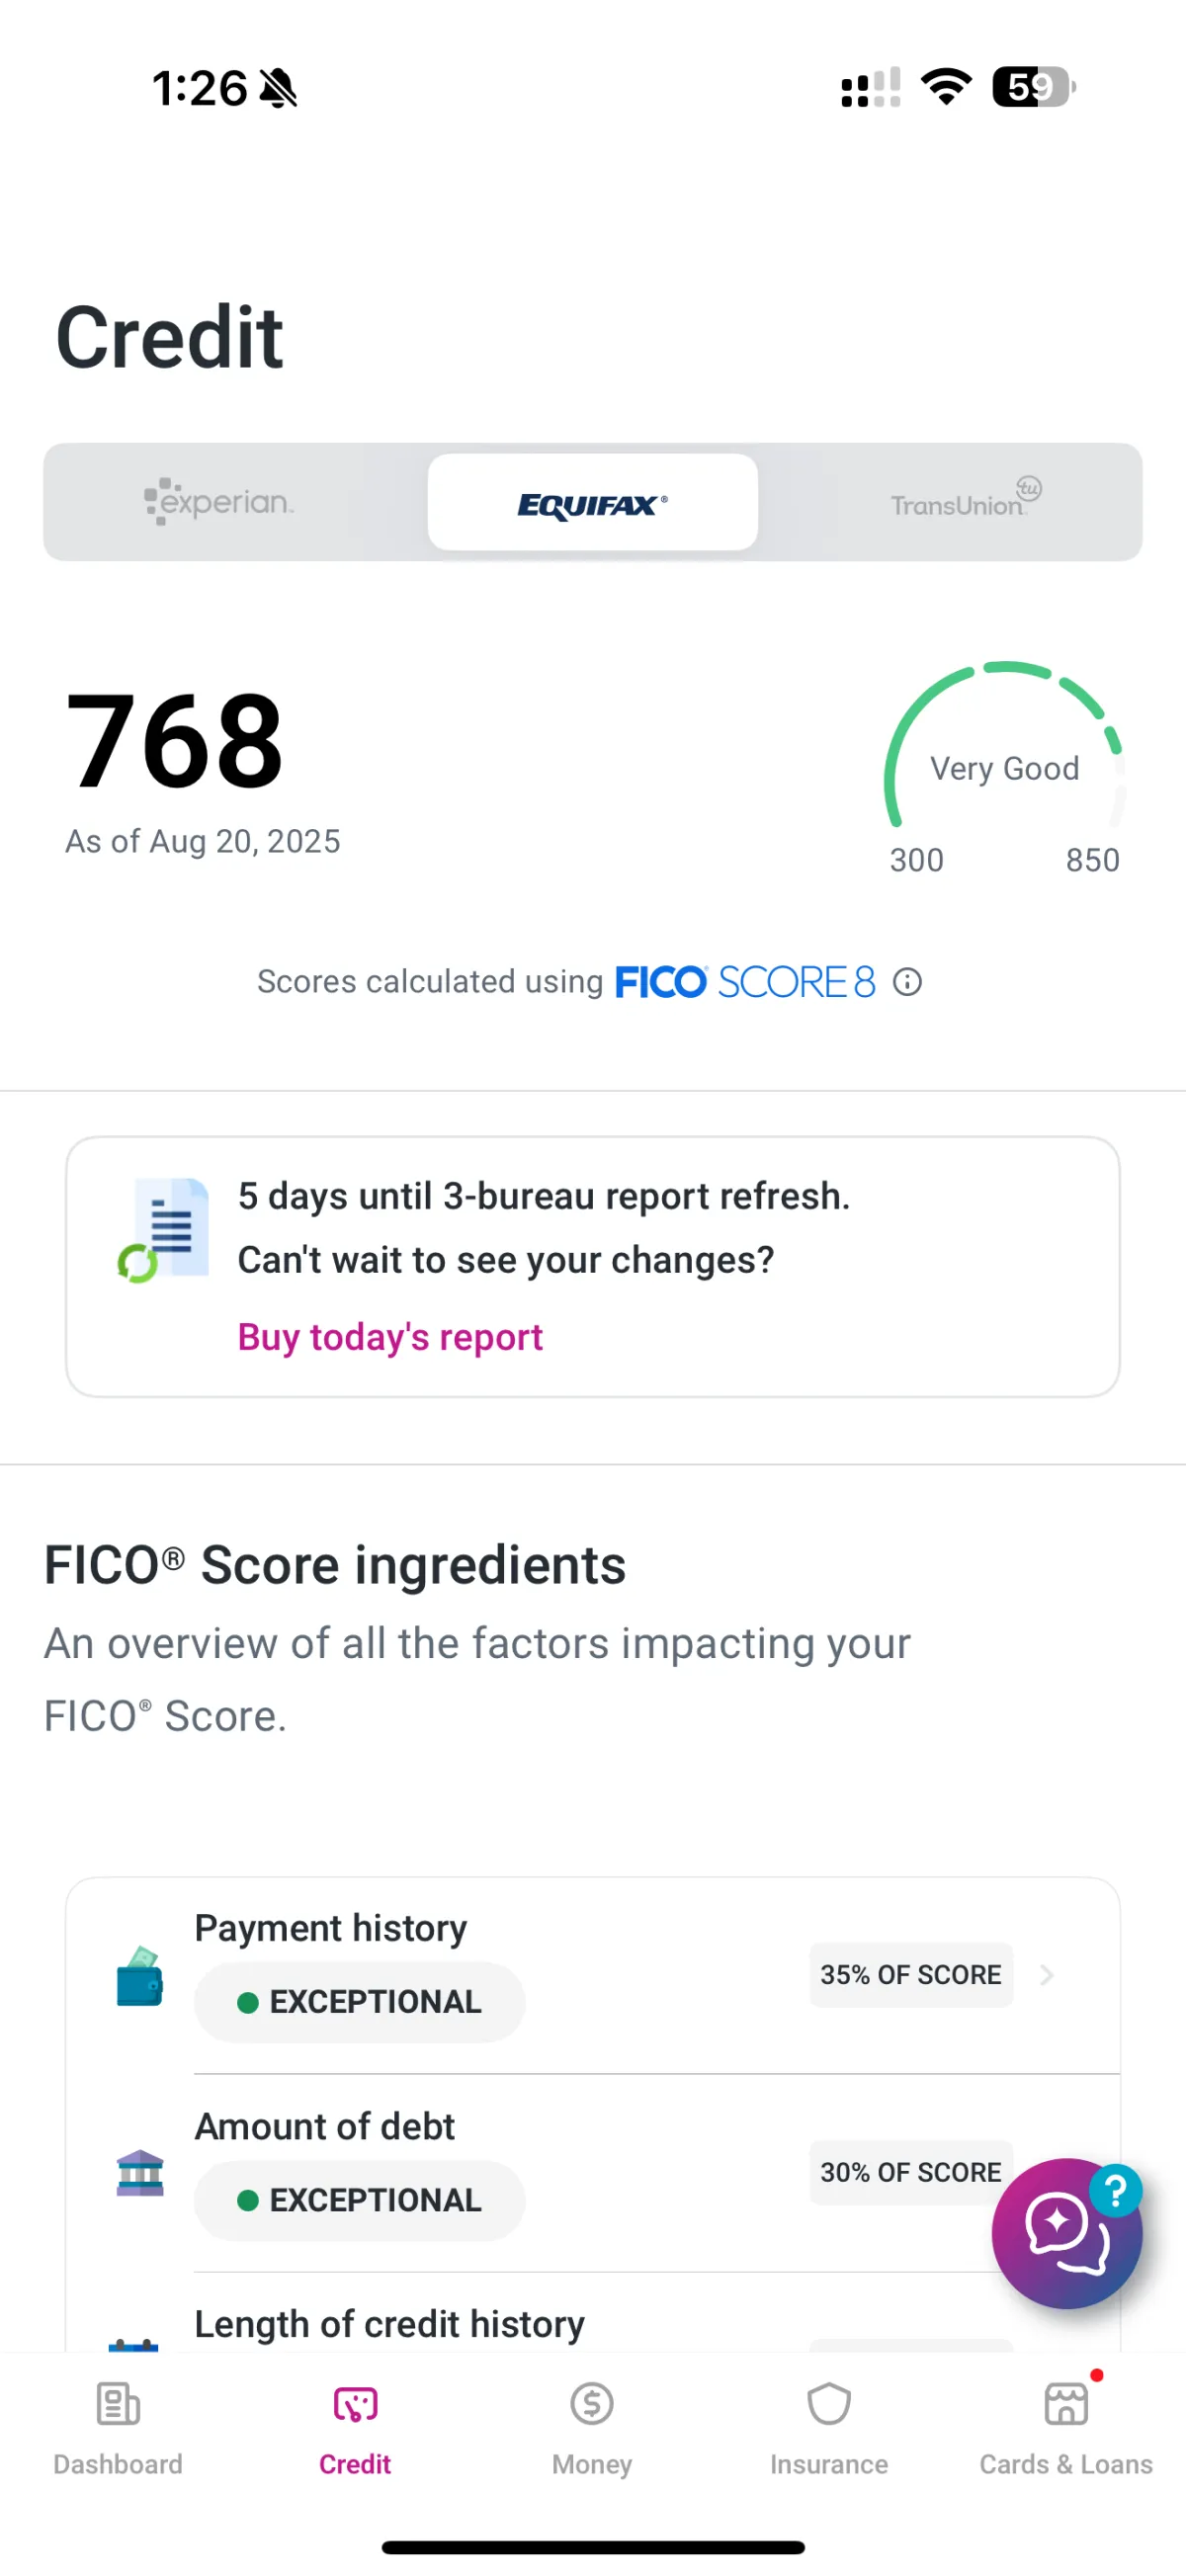The image size is (1186, 2576).
Task: Expand Payment history details chevron
Action: click(1046, 1975)
